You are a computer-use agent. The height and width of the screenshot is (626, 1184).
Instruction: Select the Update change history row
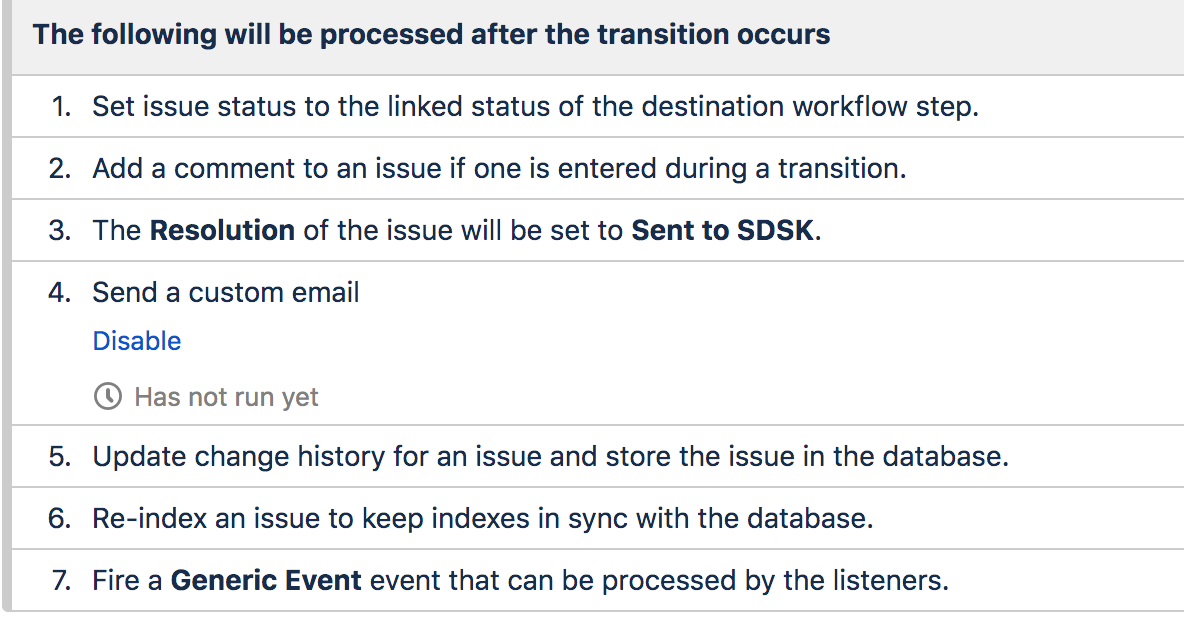point(598,456)
